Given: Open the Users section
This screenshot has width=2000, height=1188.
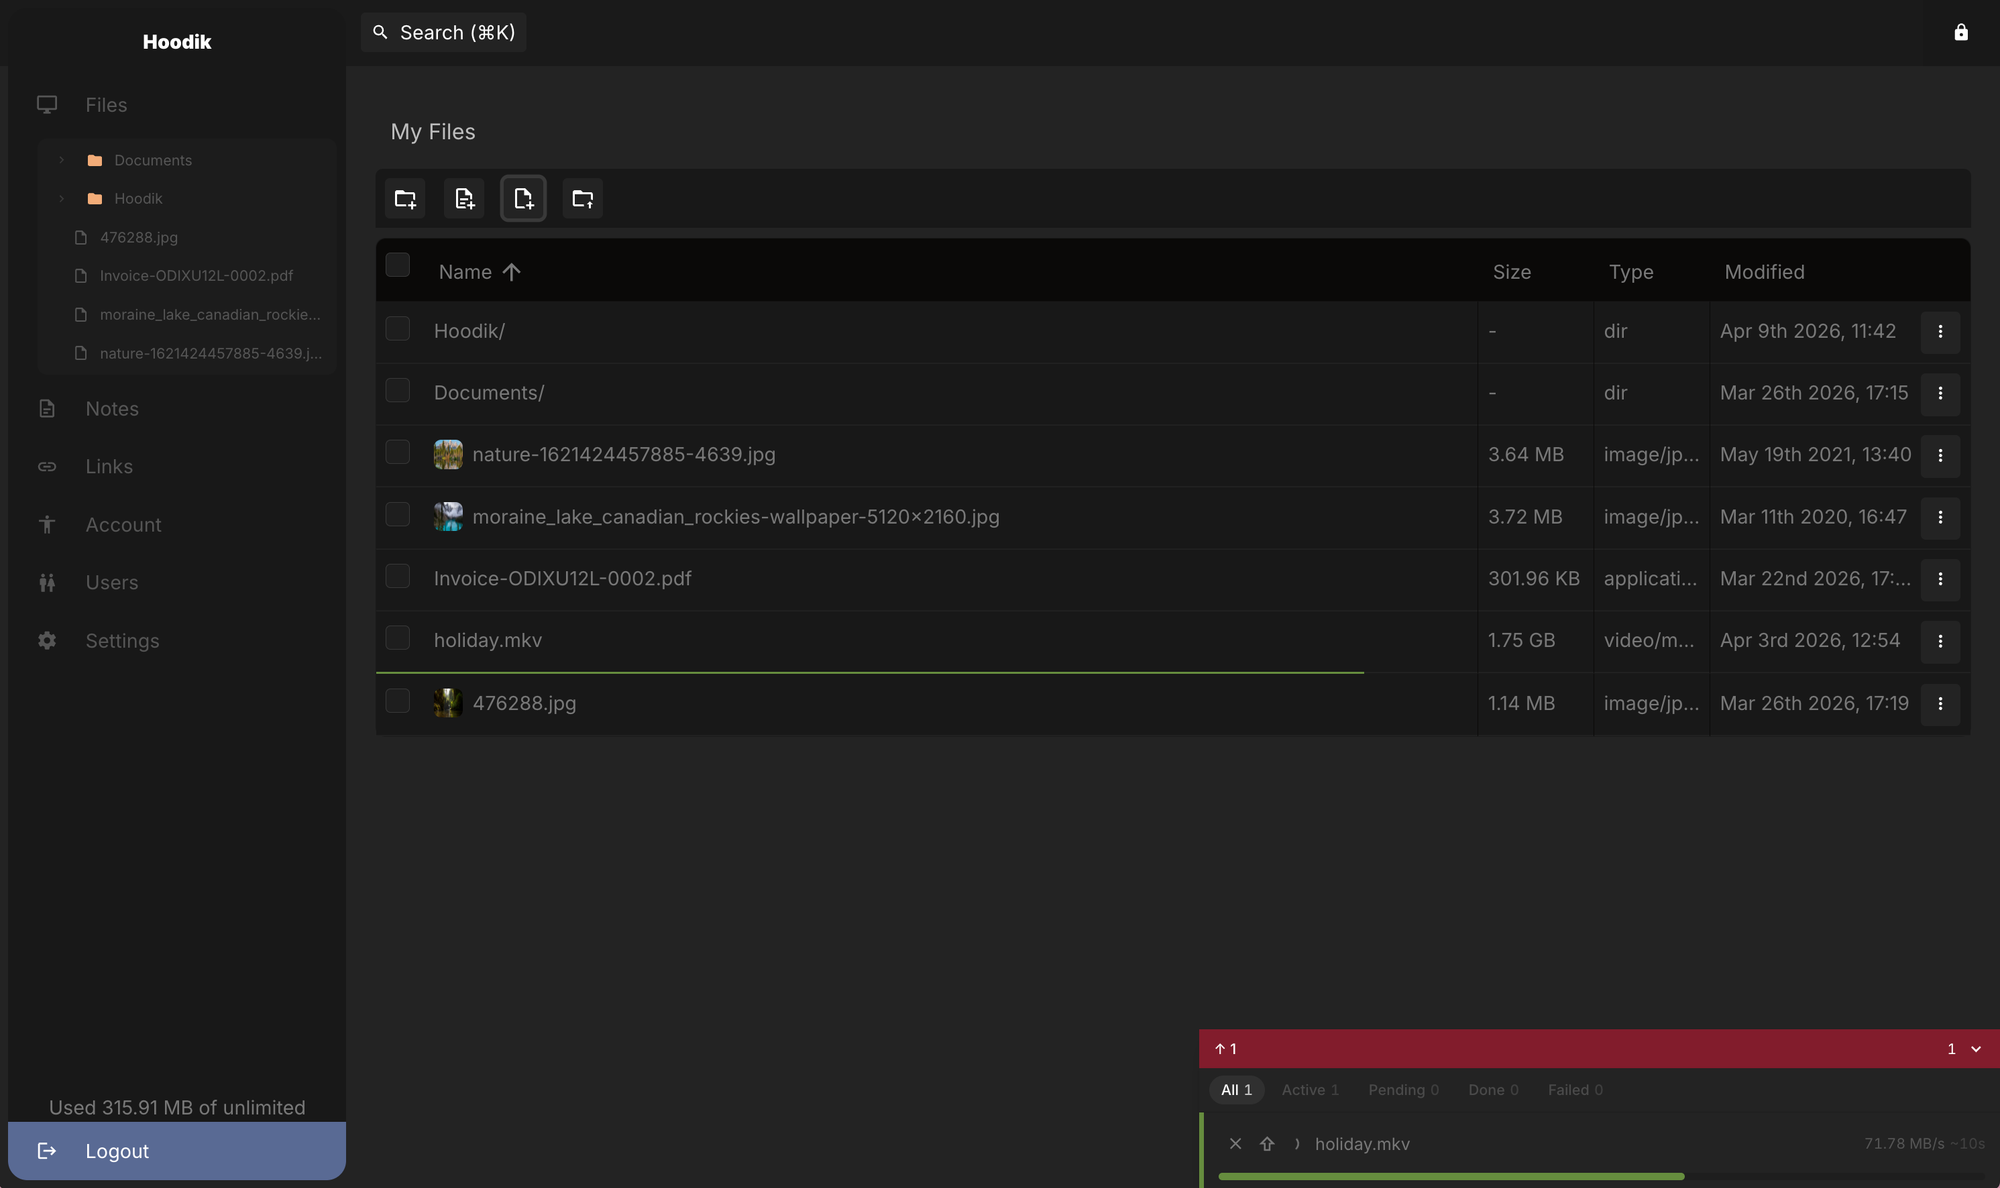Looking at the screenshot, I should coord(112,583).
